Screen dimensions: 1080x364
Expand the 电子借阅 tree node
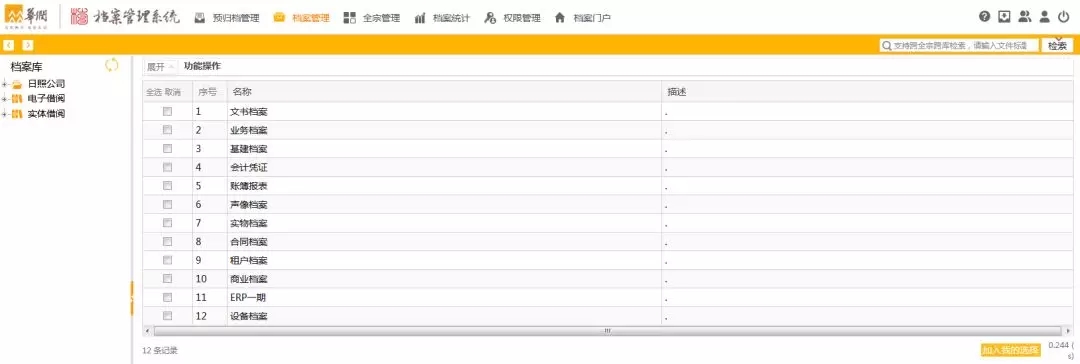coord(5,99)
